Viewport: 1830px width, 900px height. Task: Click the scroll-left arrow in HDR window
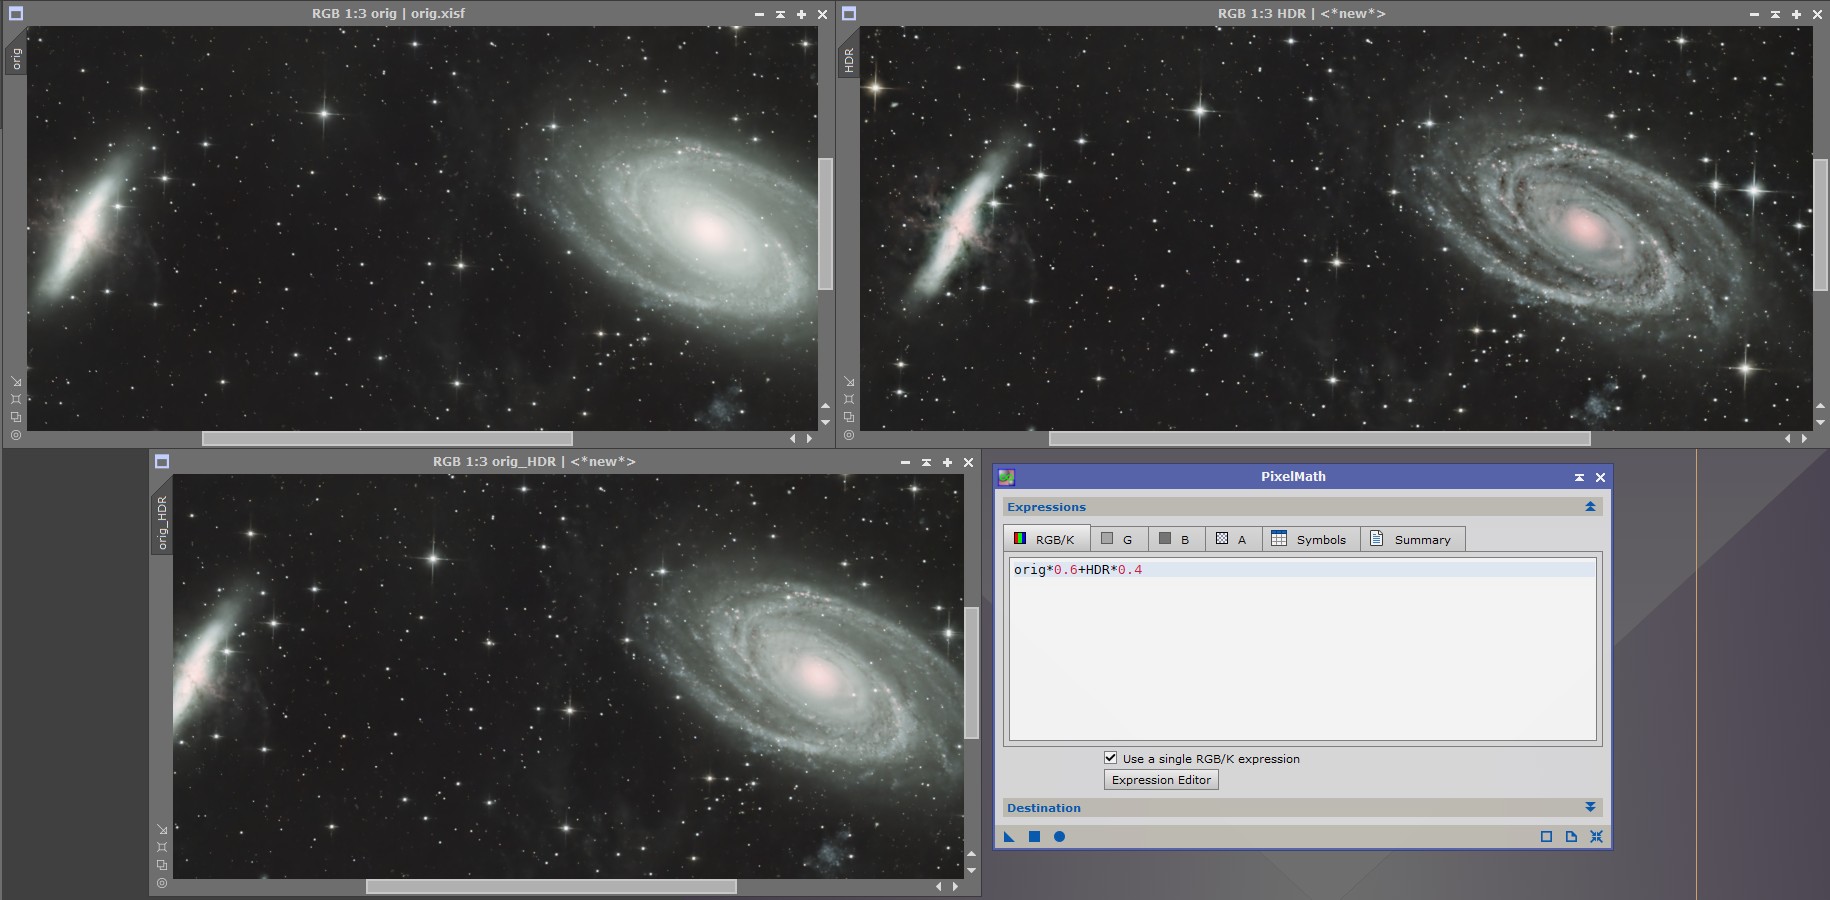pos(1788,438)
